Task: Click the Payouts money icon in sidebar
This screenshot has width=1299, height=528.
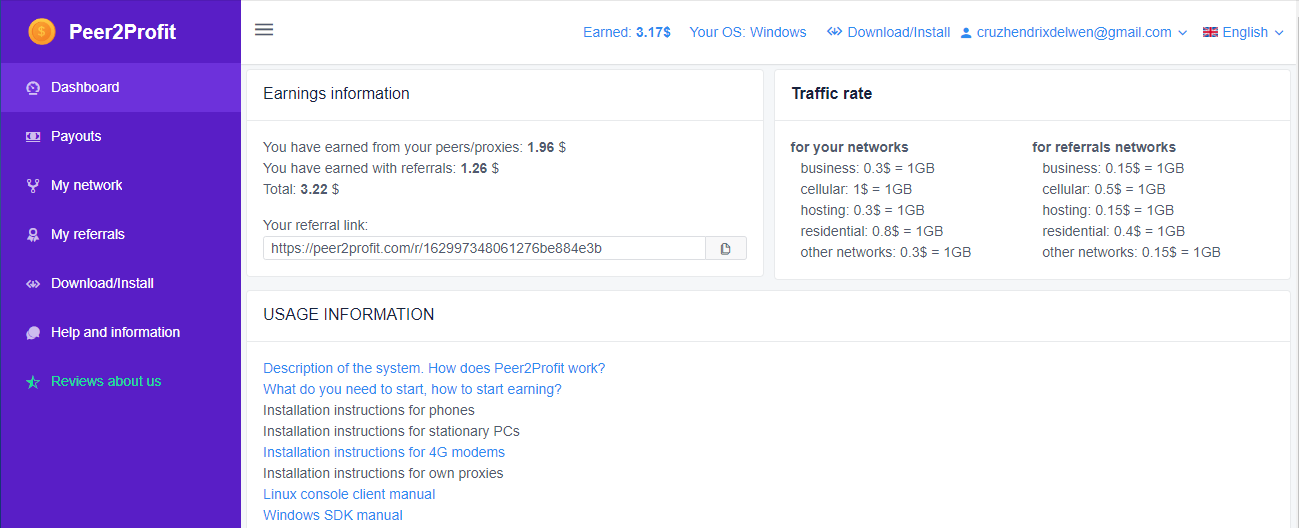Action: (x=33, y=137)
